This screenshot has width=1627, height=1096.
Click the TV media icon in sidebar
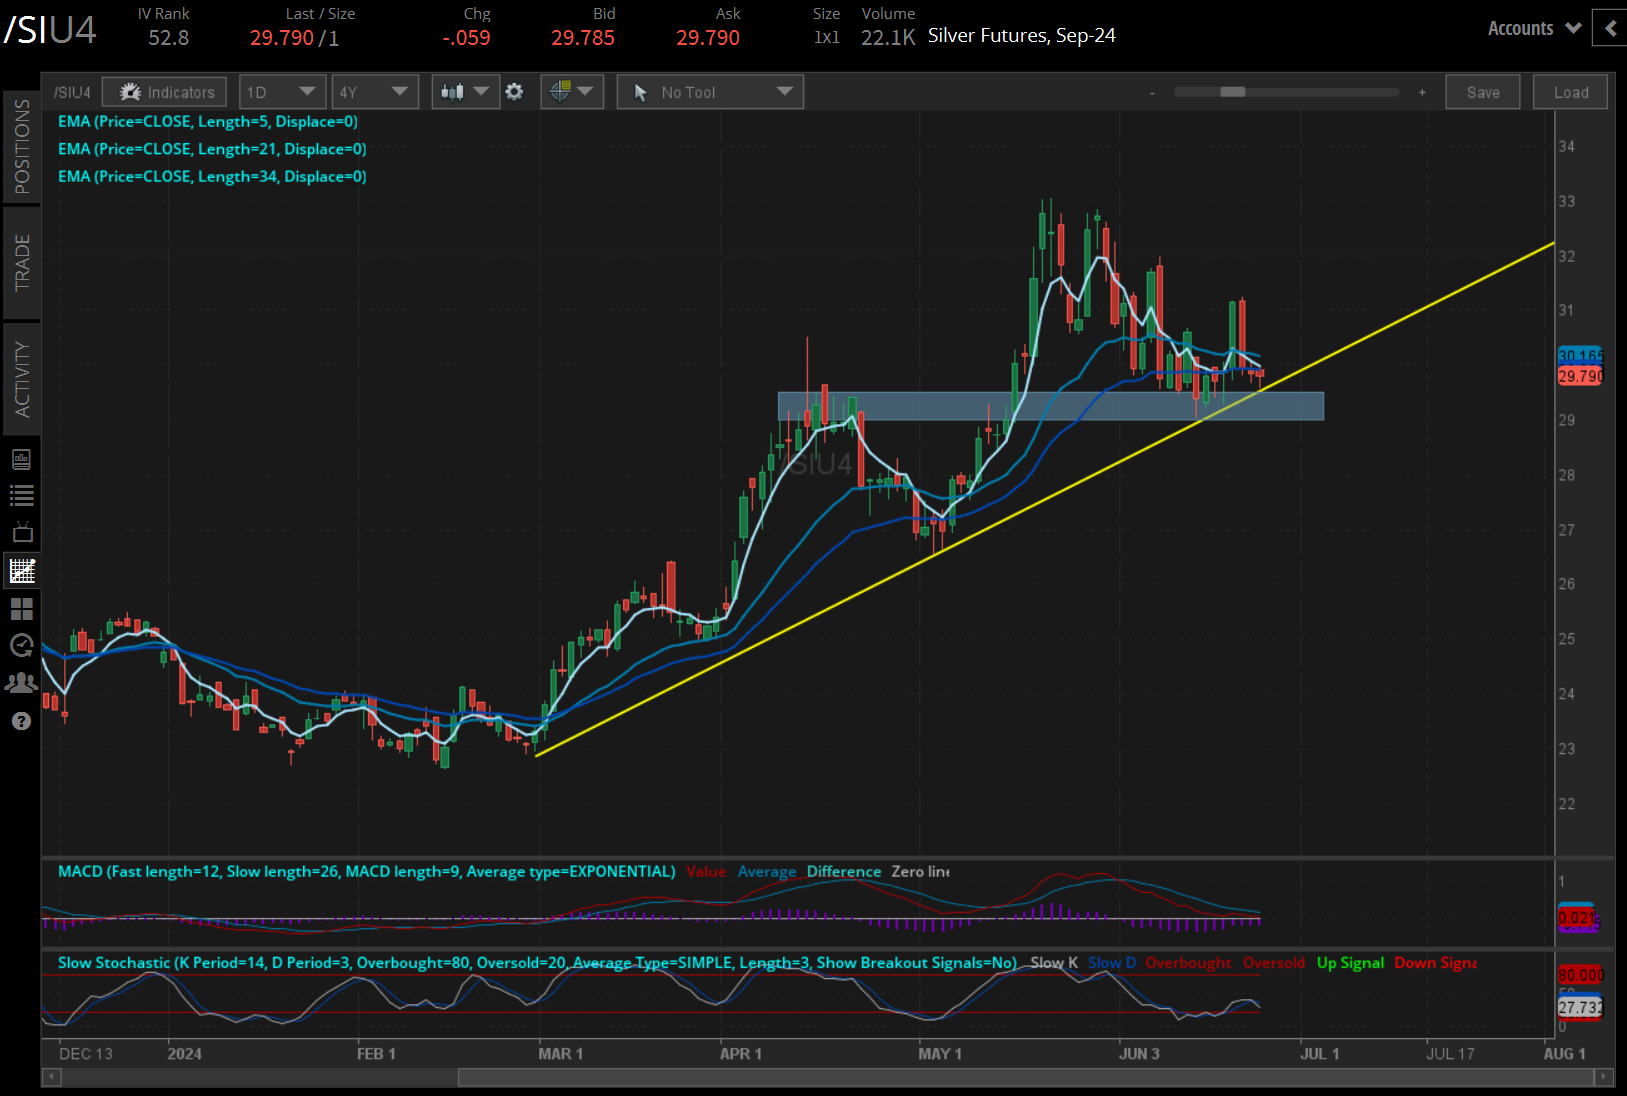pyautogui.click(x=22, y=532)
